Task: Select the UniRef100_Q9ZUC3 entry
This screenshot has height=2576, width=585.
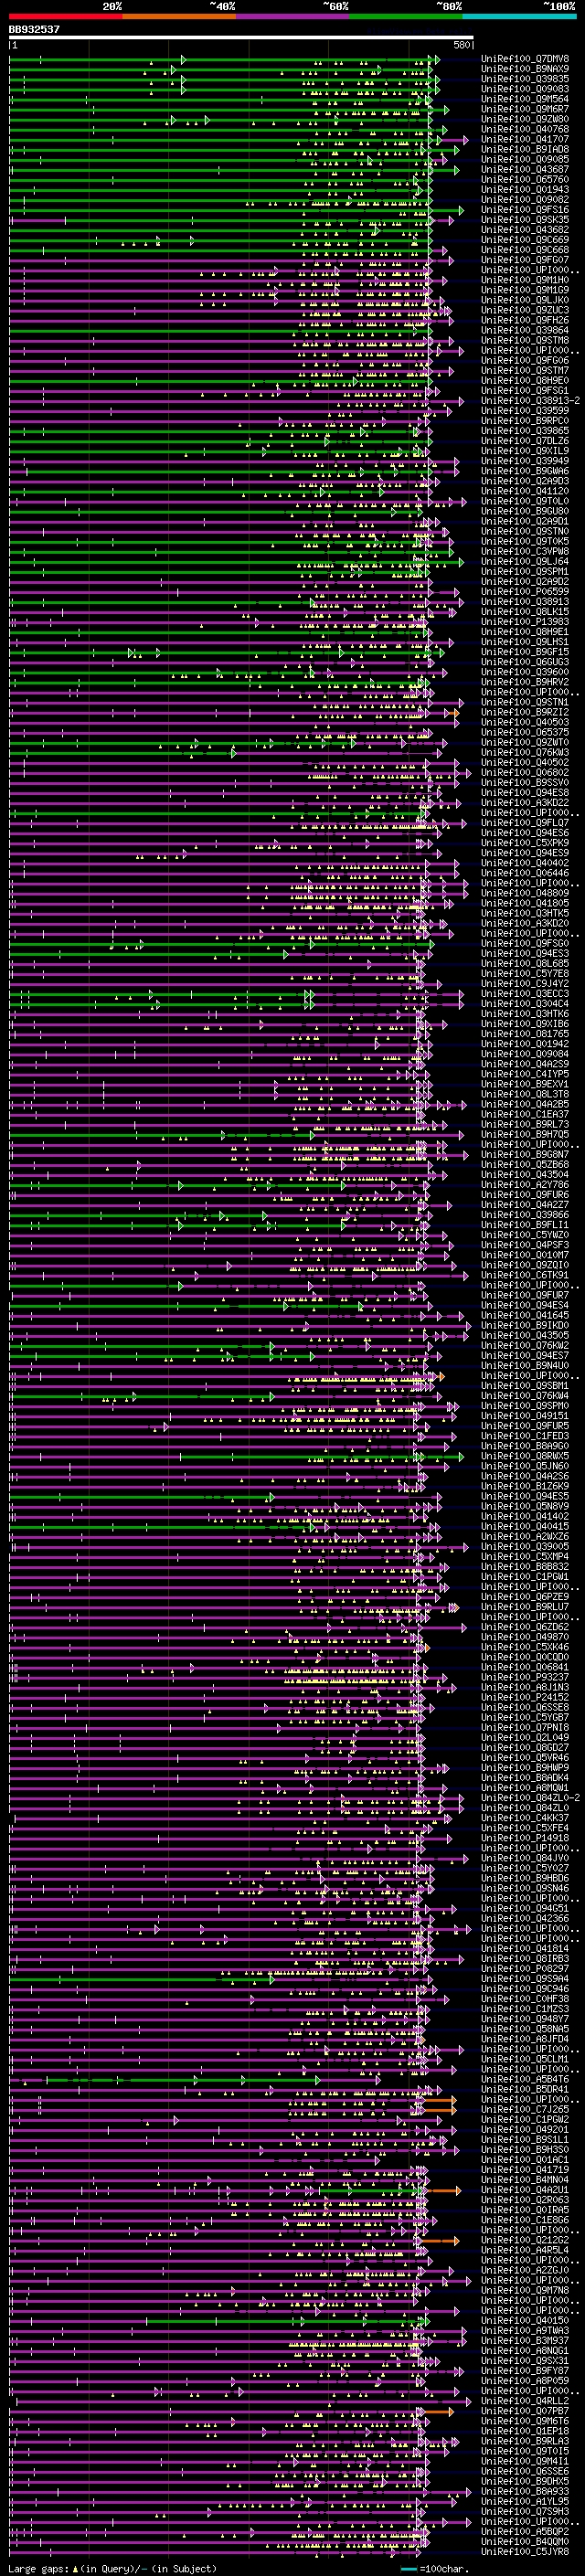Action: pyautogui.click(x=525, y=309)
